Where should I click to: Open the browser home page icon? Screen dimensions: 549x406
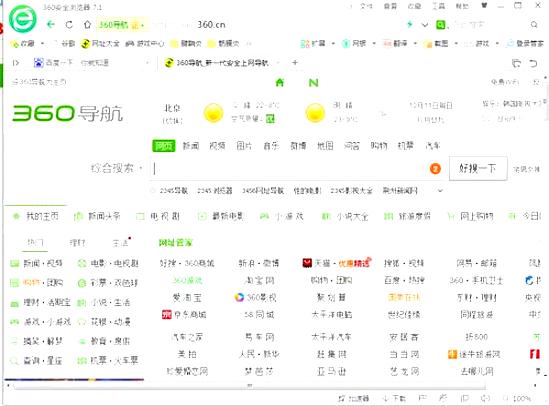tap(87, 24)
